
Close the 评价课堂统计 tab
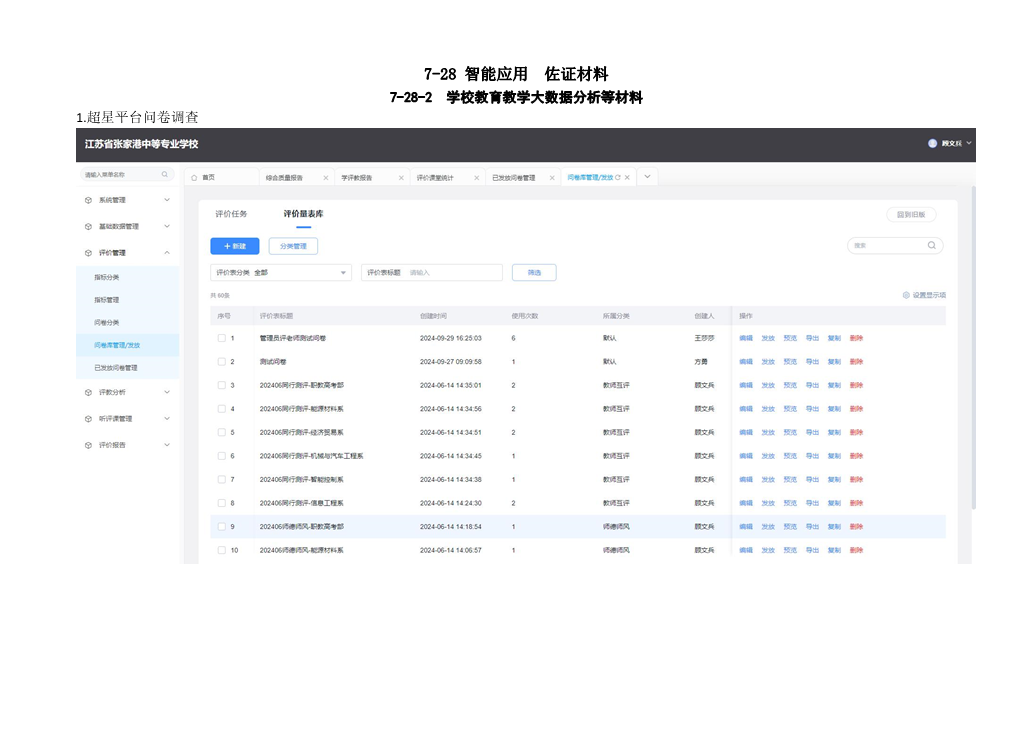pos(476,178)
